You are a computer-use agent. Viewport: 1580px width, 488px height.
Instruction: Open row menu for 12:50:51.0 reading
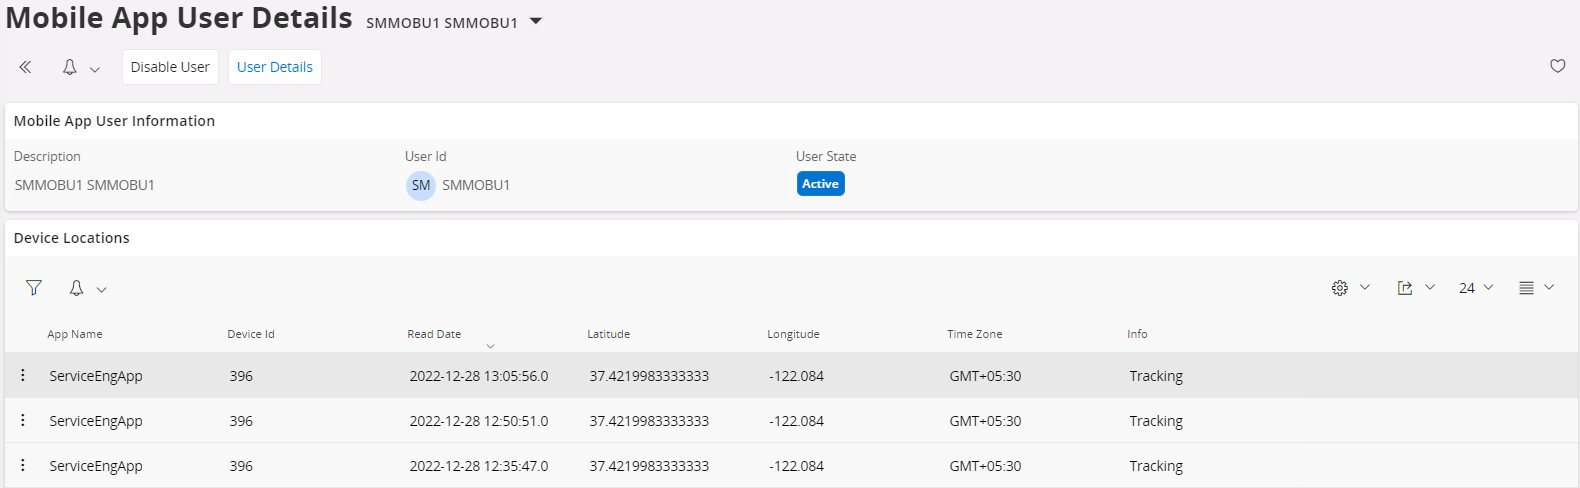[23, 420]
